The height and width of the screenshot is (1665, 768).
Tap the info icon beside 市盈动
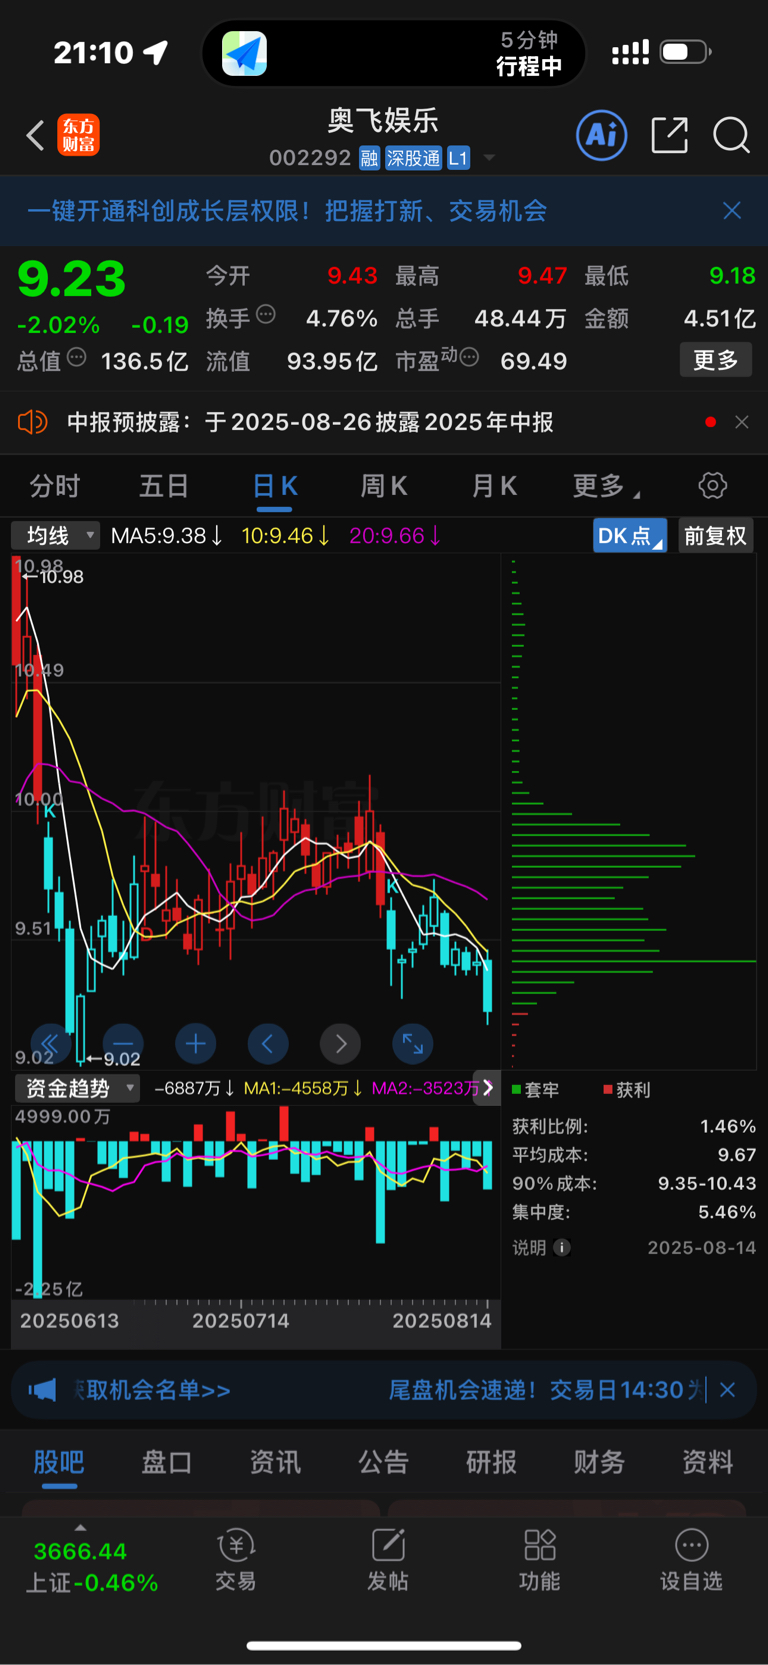tap(469, 357)
